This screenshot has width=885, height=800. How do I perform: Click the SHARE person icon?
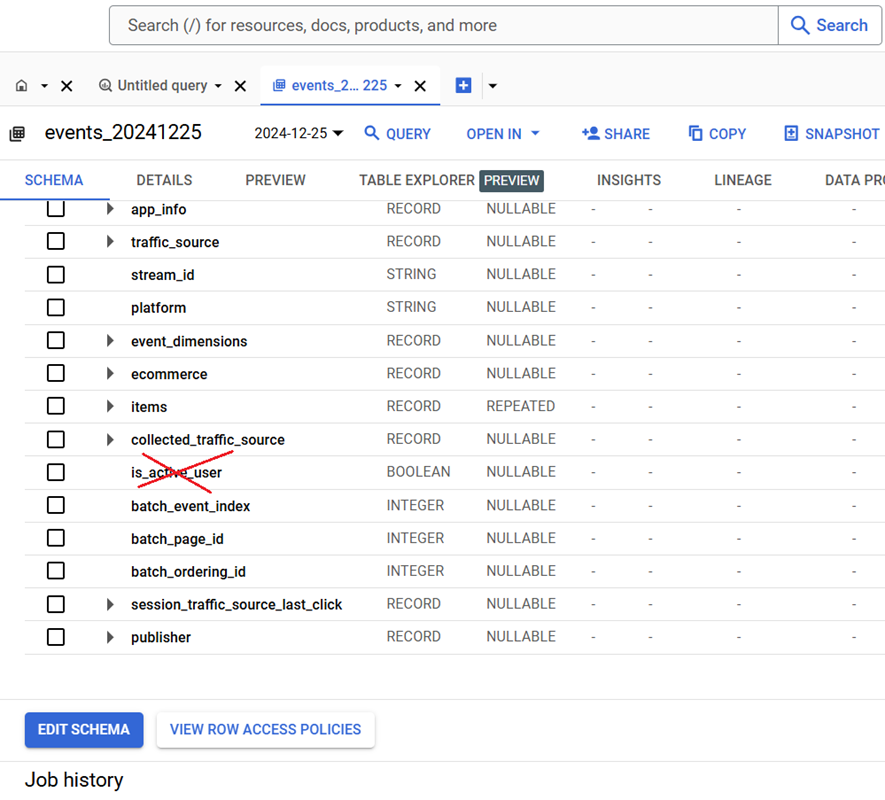point(590,133)
